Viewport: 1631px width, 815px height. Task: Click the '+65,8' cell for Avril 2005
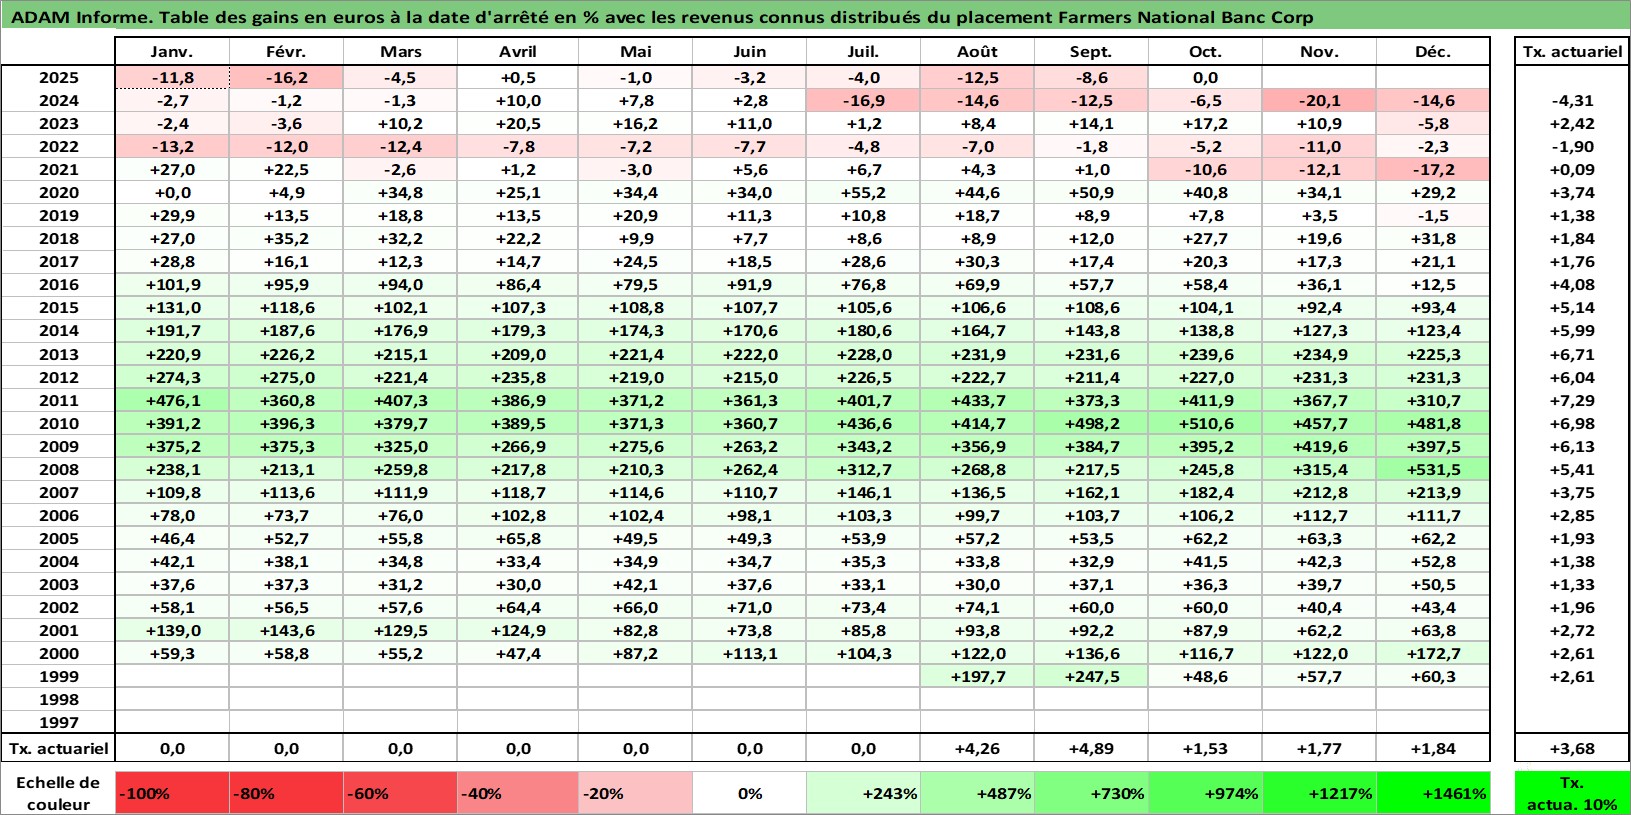pos(518,538)
